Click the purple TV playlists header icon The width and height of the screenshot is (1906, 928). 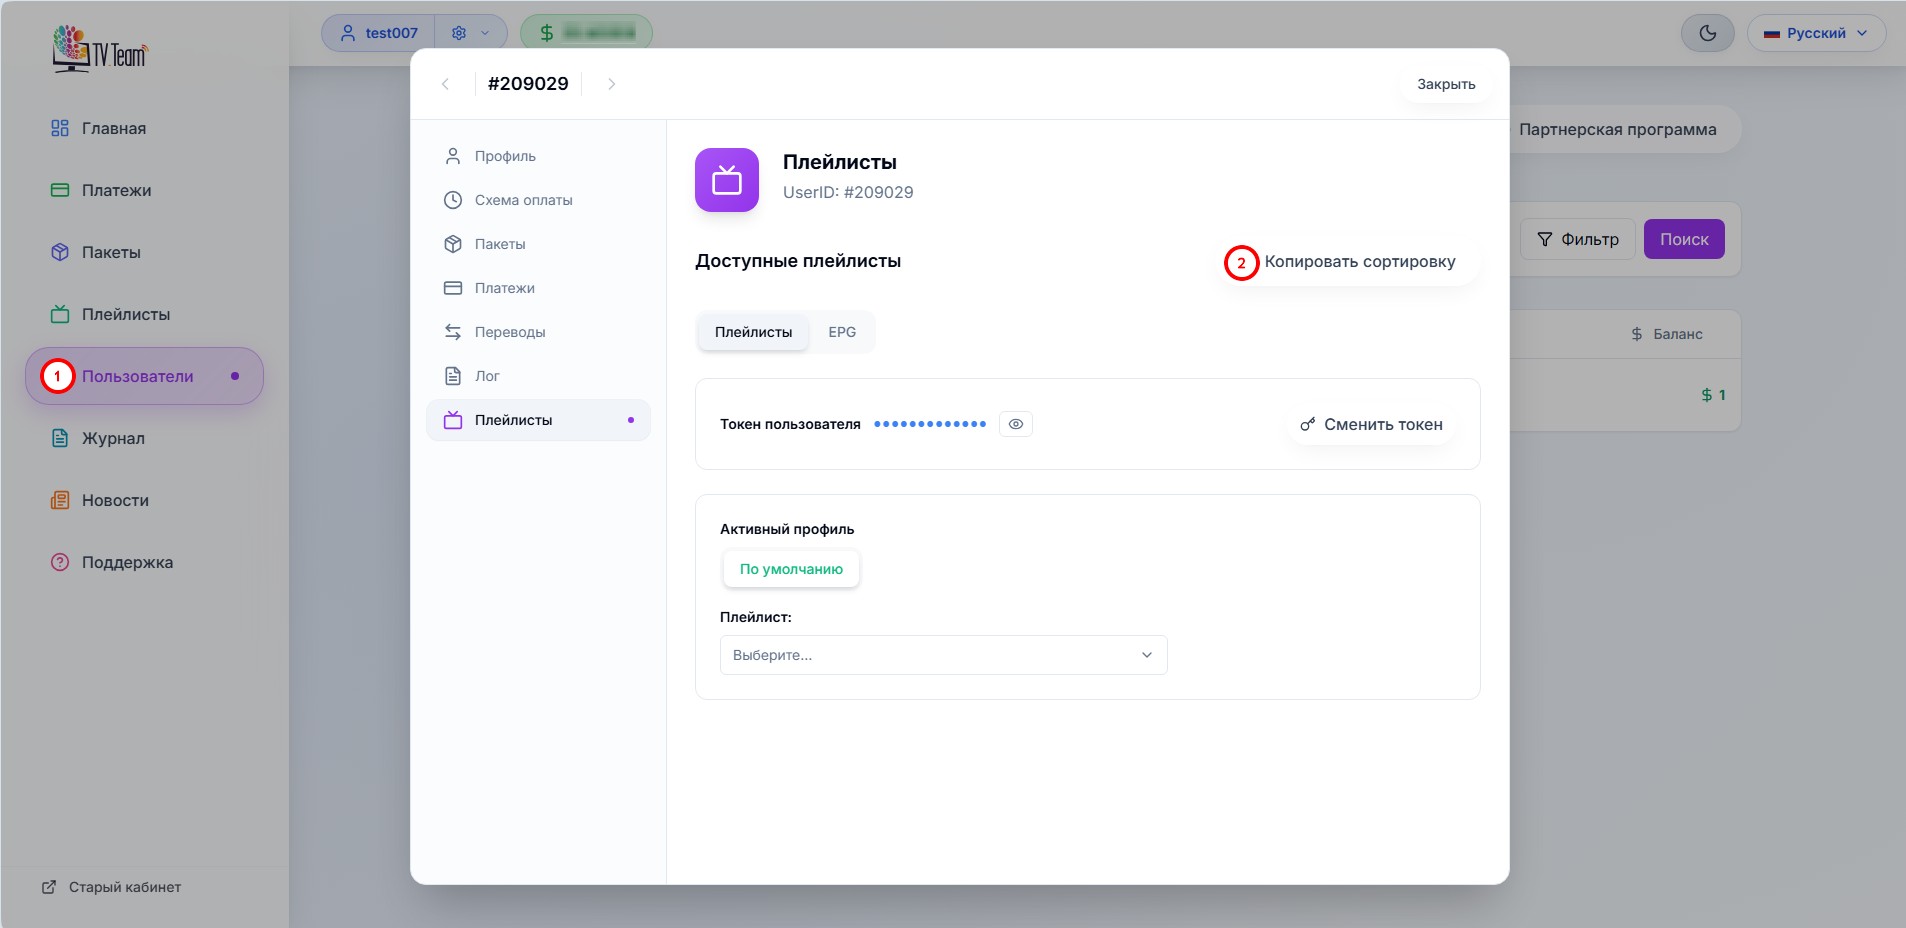click(727, 180)
